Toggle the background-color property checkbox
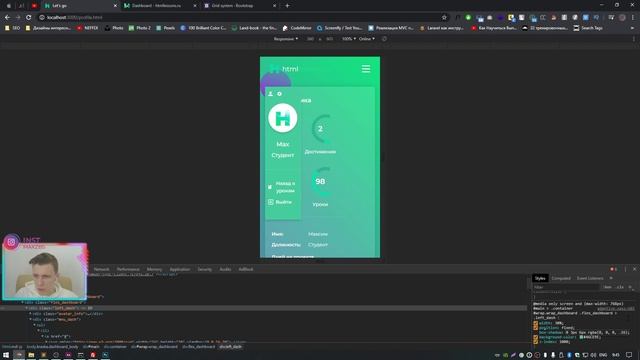 coord(536,337)
